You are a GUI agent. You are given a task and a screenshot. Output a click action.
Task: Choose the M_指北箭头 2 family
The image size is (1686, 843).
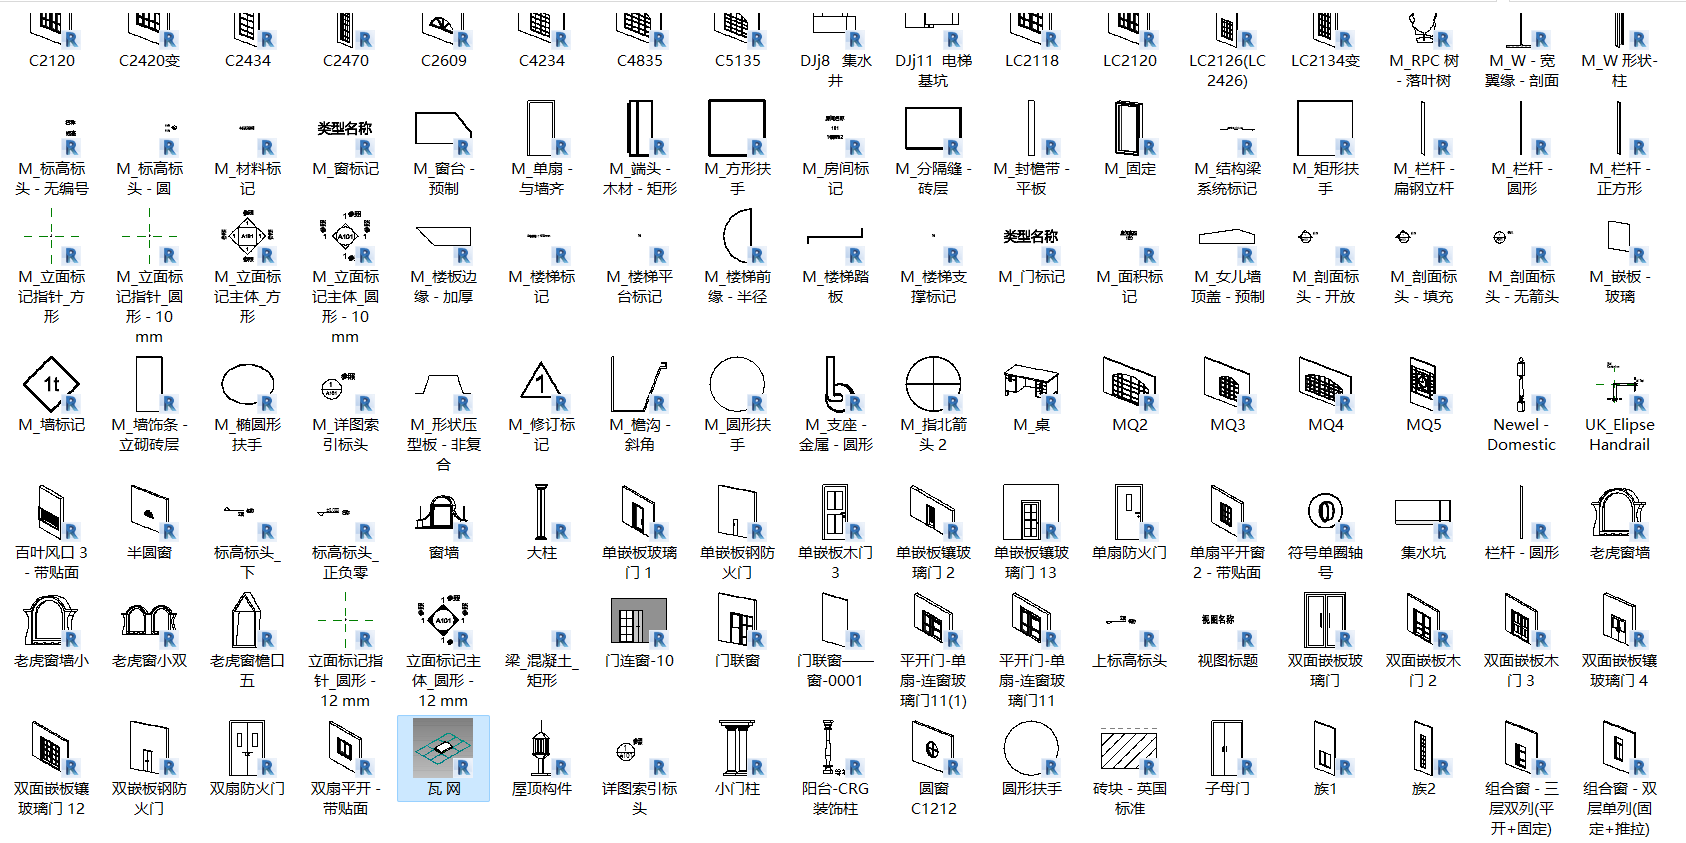click(933, 404)
